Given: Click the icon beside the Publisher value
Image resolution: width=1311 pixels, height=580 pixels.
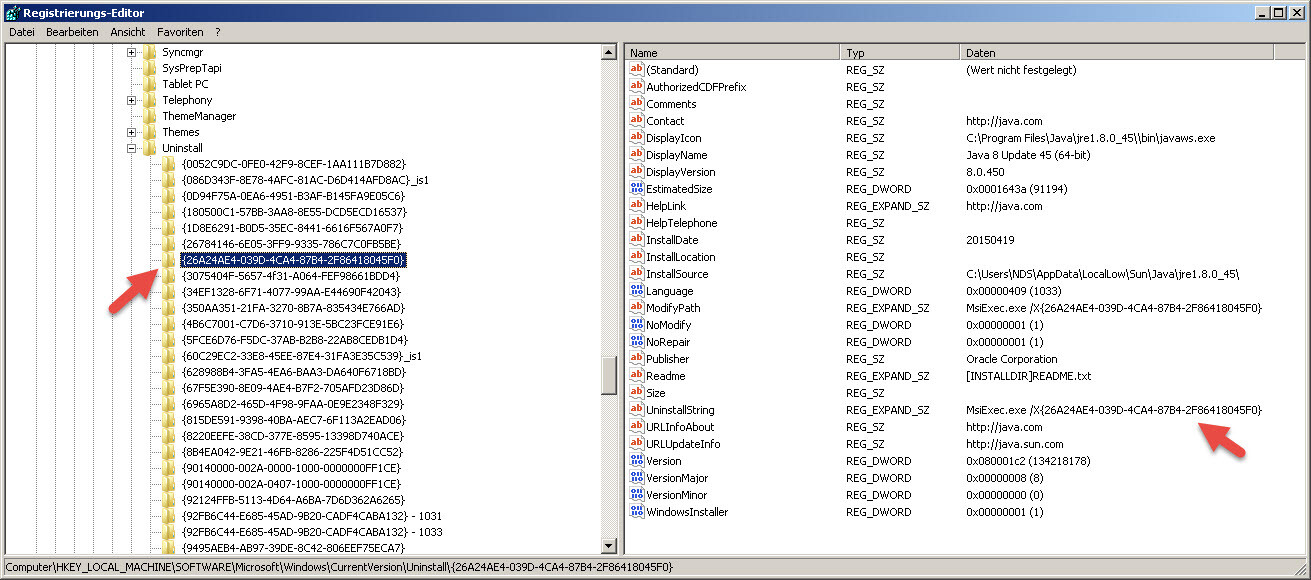Looking at the screenshot, I should 636,359.
